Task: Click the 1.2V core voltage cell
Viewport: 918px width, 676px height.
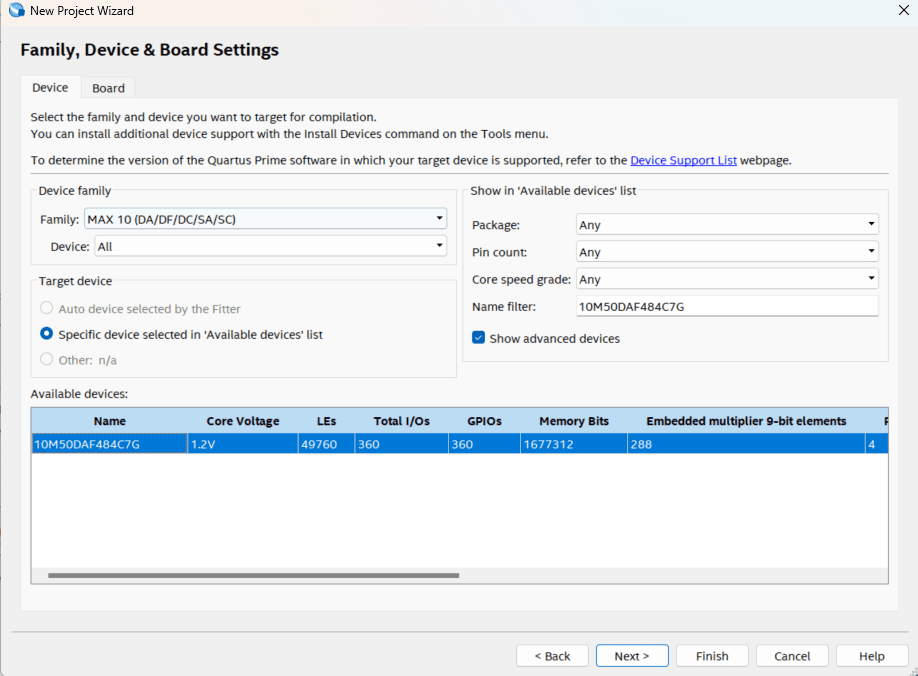Action: pyautogui.click(x=243, y=444)
